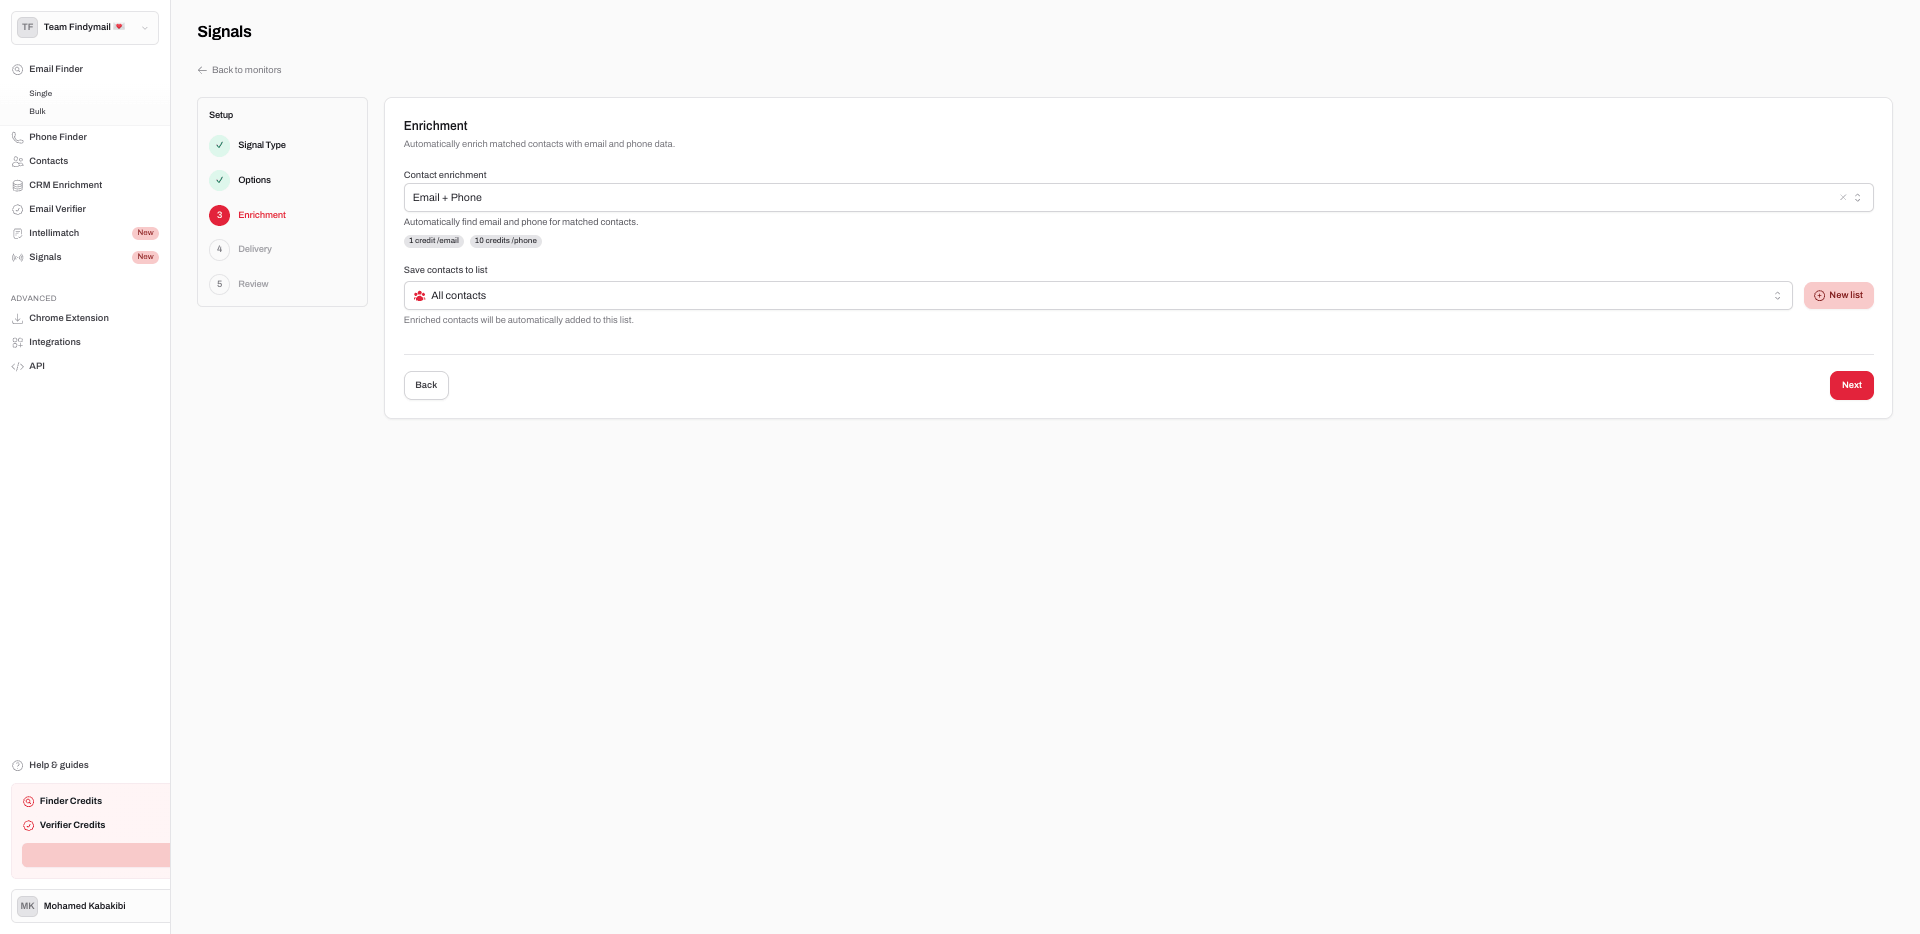
Task: Open Chrome Extension page
Action: tap(69, 318)
